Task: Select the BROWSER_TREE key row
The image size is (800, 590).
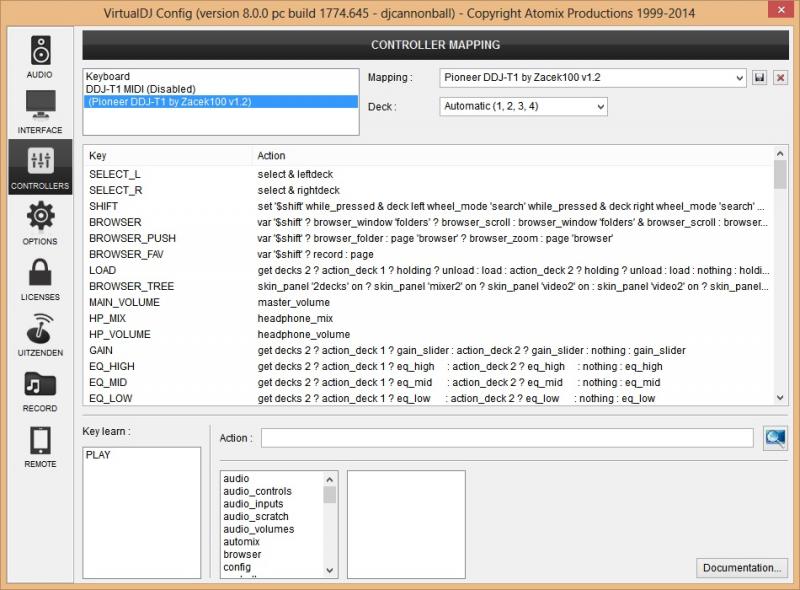Action: (428, 286)
